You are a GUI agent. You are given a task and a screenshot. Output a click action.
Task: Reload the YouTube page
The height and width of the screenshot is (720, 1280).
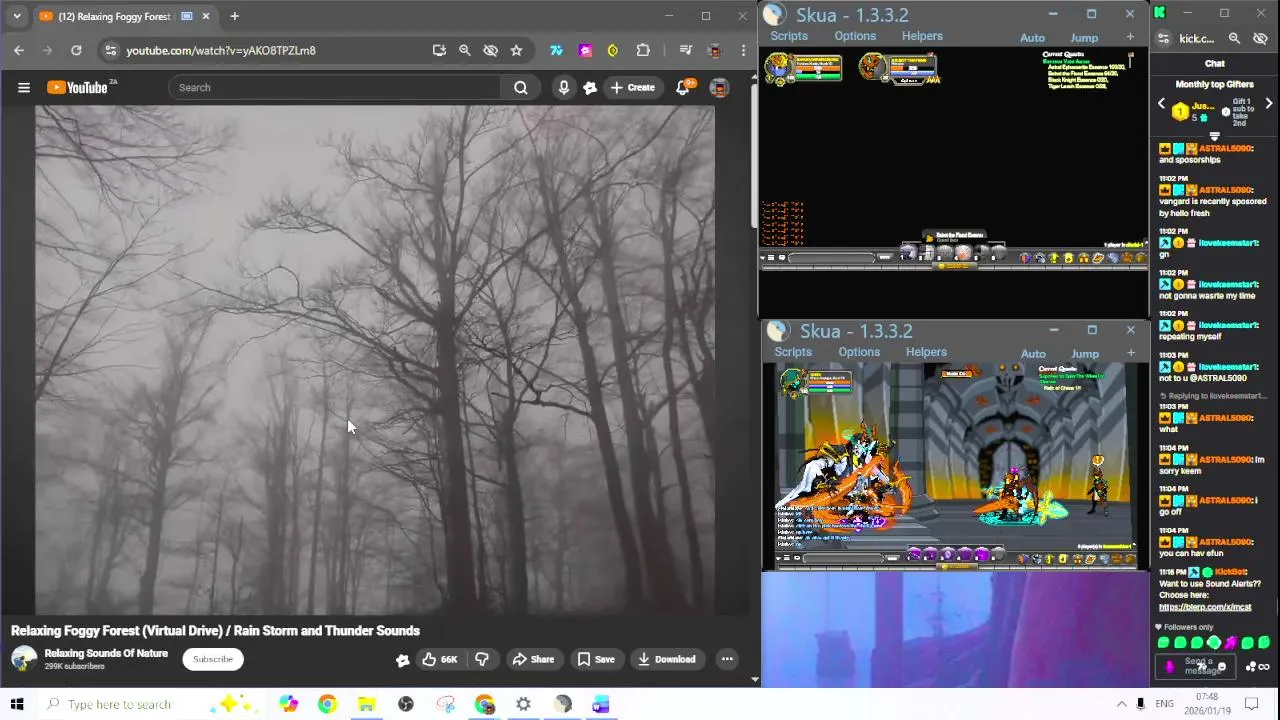click(76, 50)
